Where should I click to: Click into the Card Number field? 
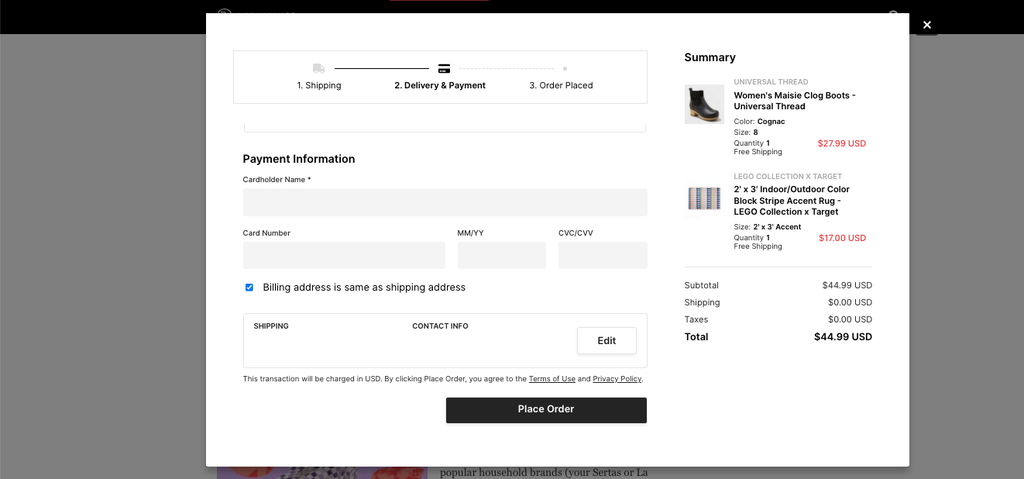click(343, 255)
